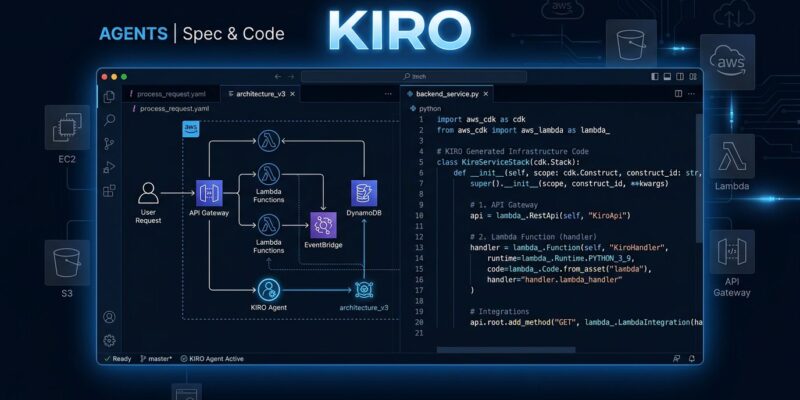
Task: Toggle the primary sidebar layout icon
Action: (x=655, y=77)
